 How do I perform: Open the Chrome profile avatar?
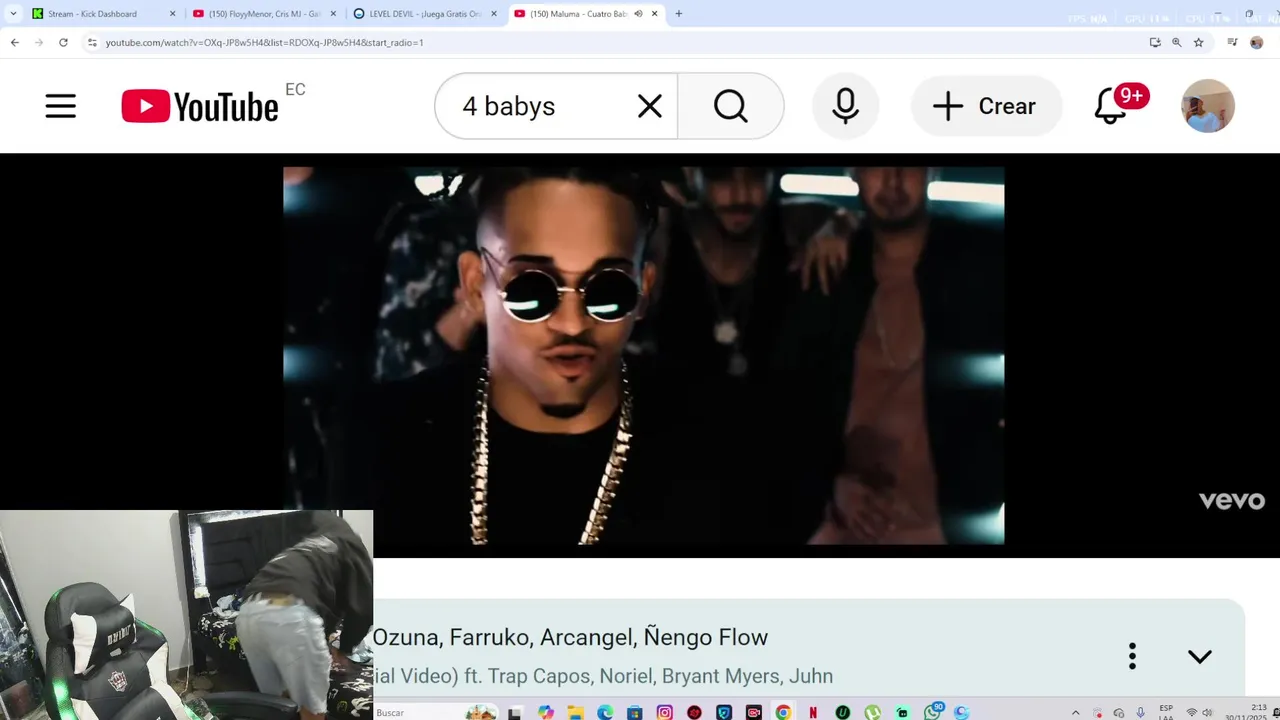(x=1257, y=42)
